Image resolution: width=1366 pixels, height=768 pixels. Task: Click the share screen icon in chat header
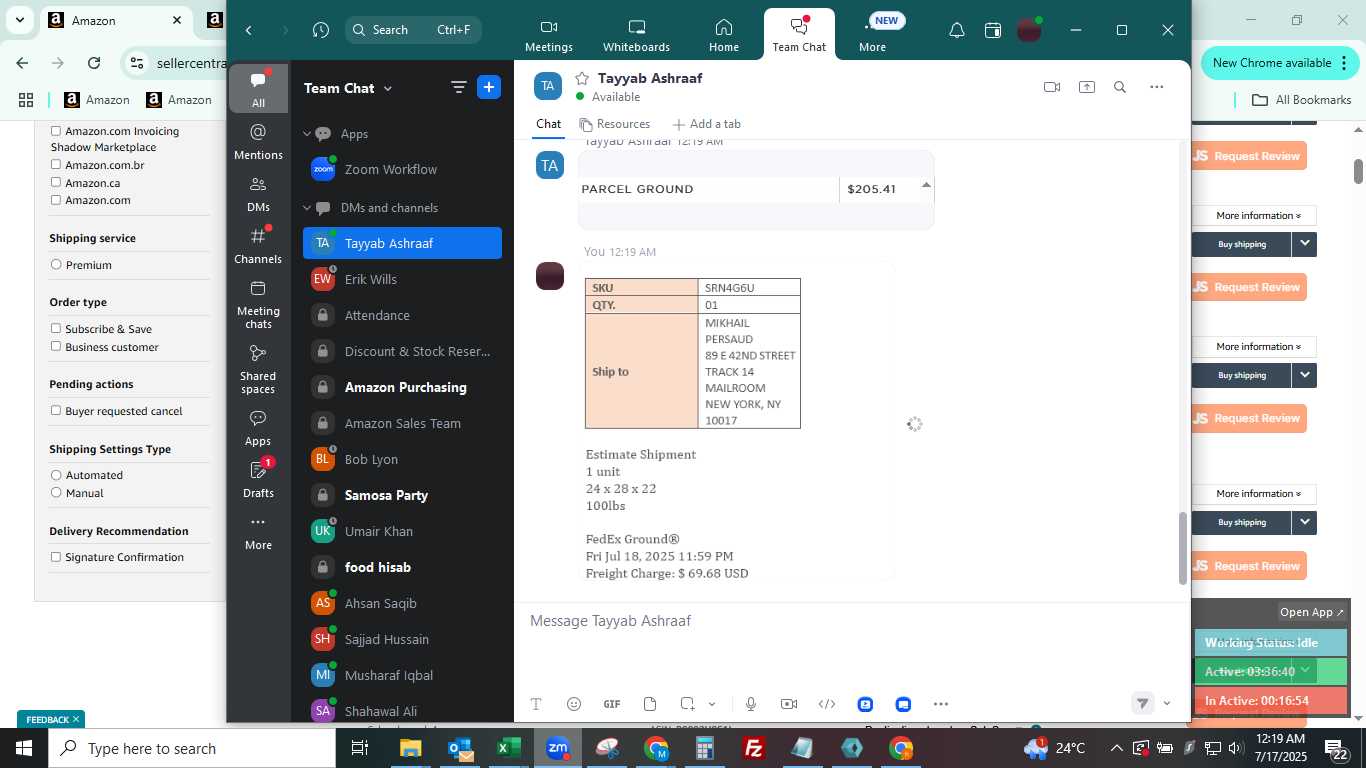click(1087, 87)
